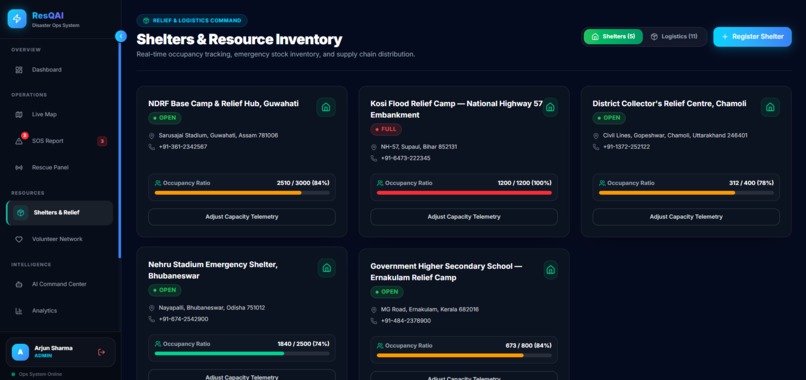The width and height of the screenshot is (806, 380).
Task: Click the Live Map icon
Action: (x=19, y=115)
